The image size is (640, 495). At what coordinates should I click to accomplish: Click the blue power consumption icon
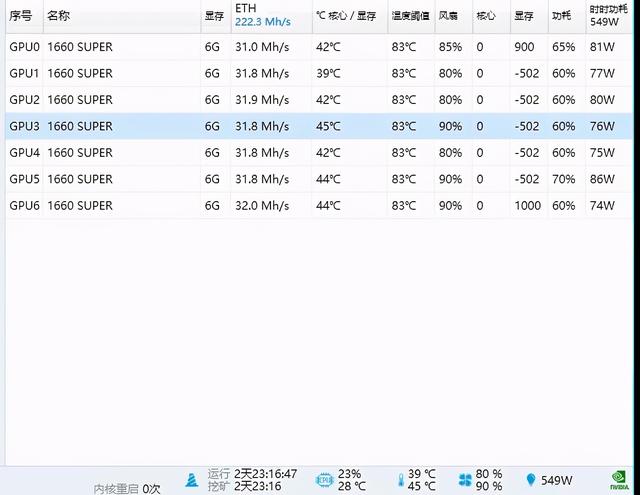click(530, 479)
